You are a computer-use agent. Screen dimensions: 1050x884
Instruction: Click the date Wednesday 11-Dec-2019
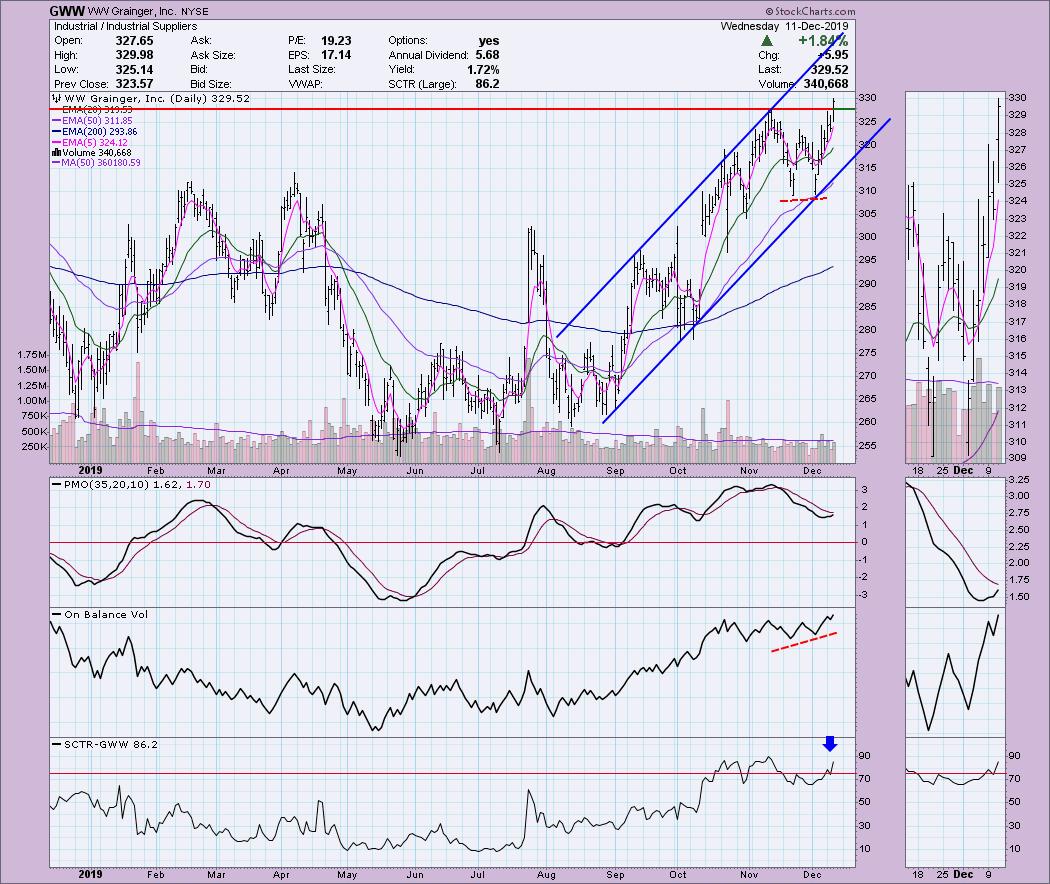(x=784, y=26)
